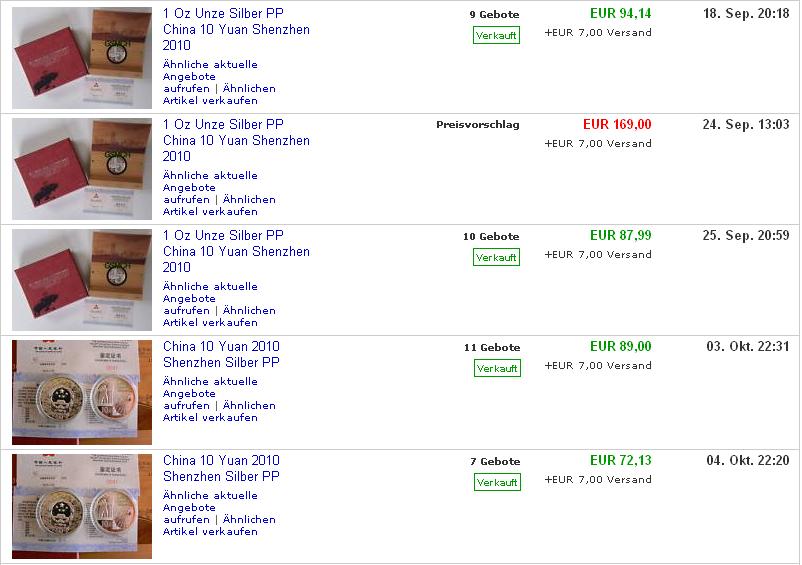
Task: Open title link of the listing with 7 Gebote
Action: pos(221,468)
